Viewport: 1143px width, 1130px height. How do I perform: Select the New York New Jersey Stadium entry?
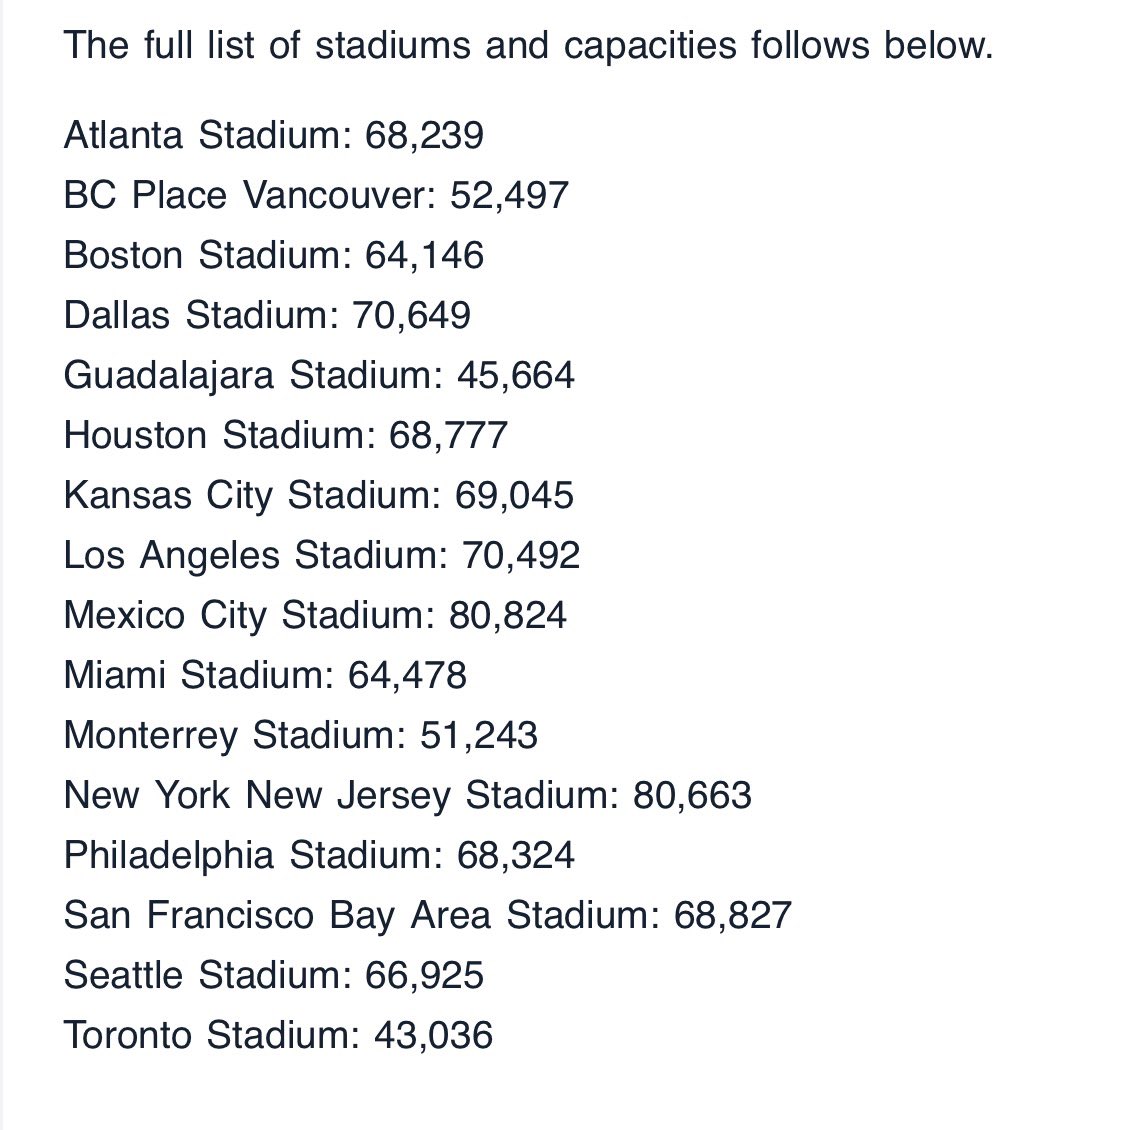coord(407,795)
